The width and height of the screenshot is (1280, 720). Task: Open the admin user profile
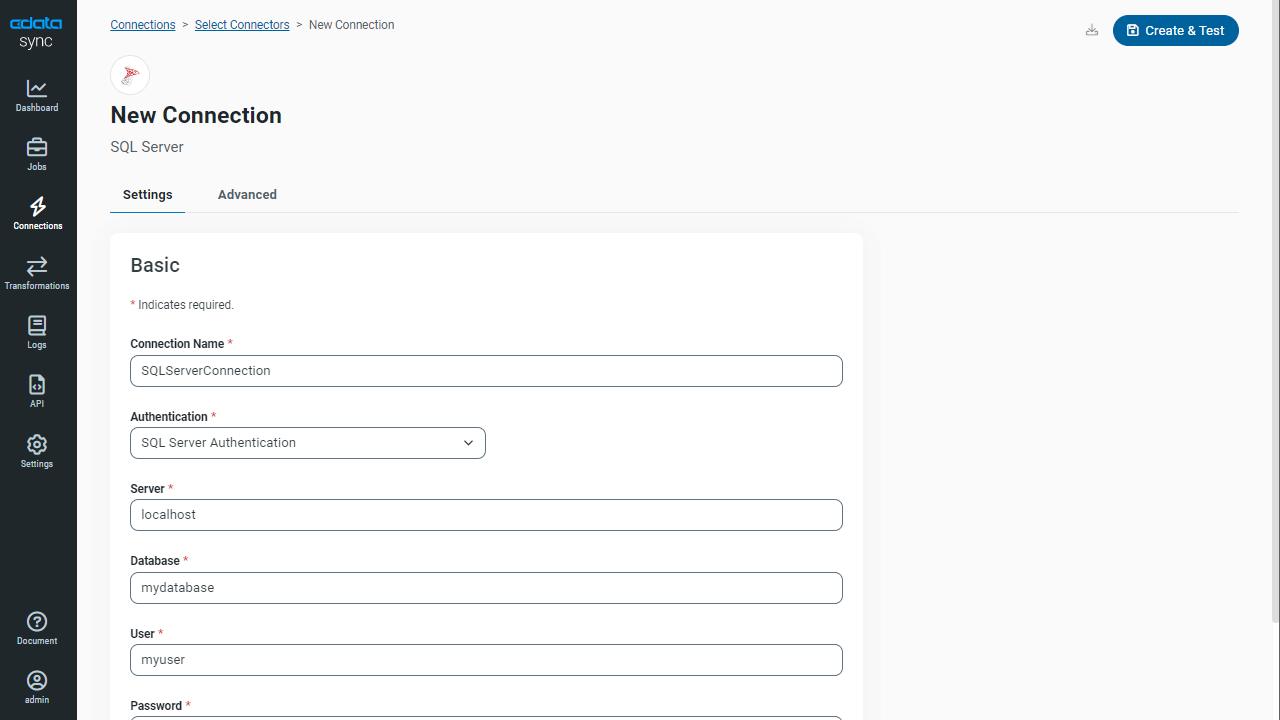37,688
